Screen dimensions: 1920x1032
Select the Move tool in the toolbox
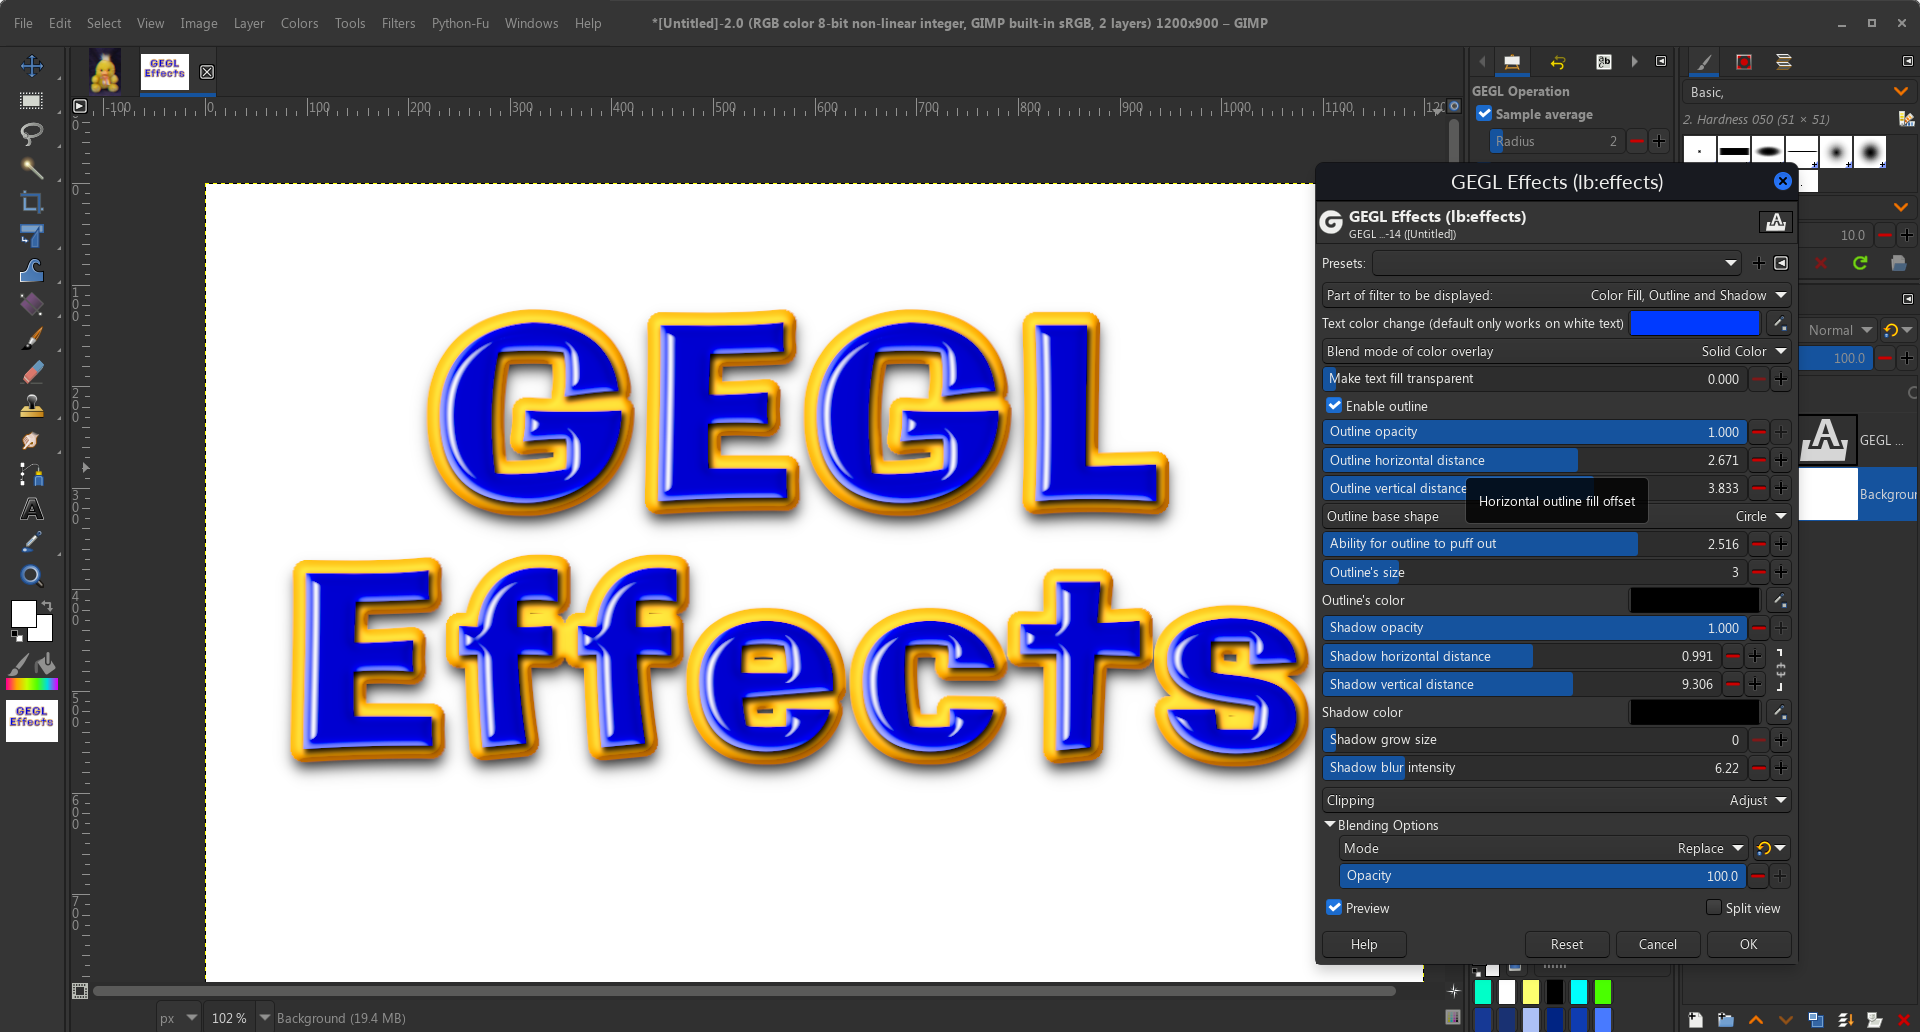tap(32, 66)
